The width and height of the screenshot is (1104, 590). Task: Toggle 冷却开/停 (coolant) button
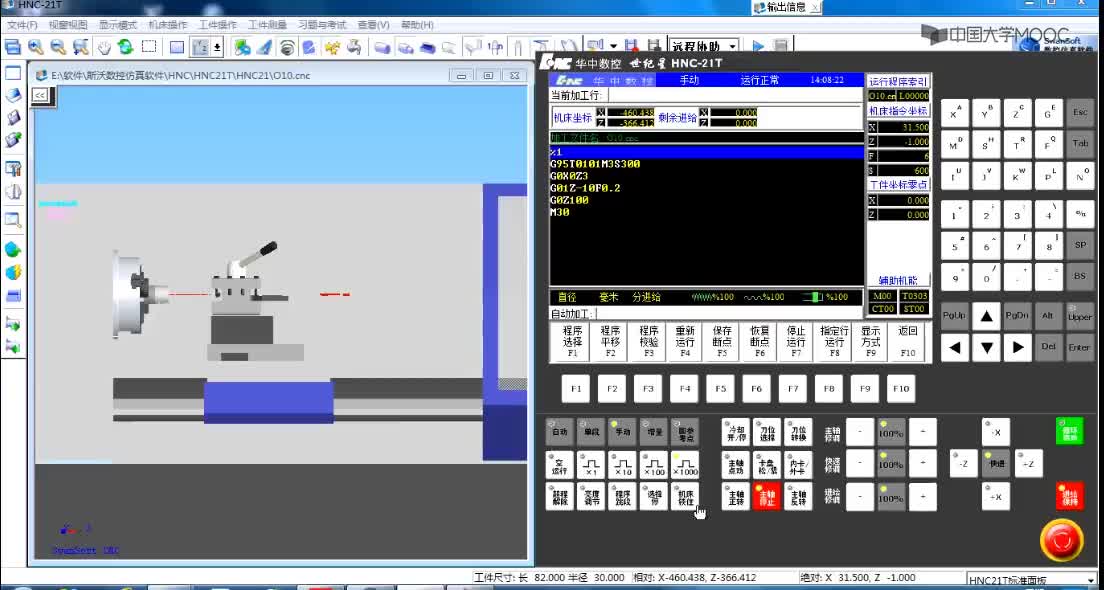[x=736, y=432]
